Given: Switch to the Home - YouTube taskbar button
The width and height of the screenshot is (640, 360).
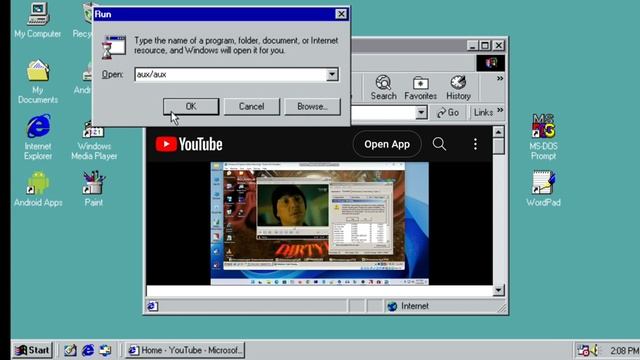Looking at the screenshot, I should [184, 350].
